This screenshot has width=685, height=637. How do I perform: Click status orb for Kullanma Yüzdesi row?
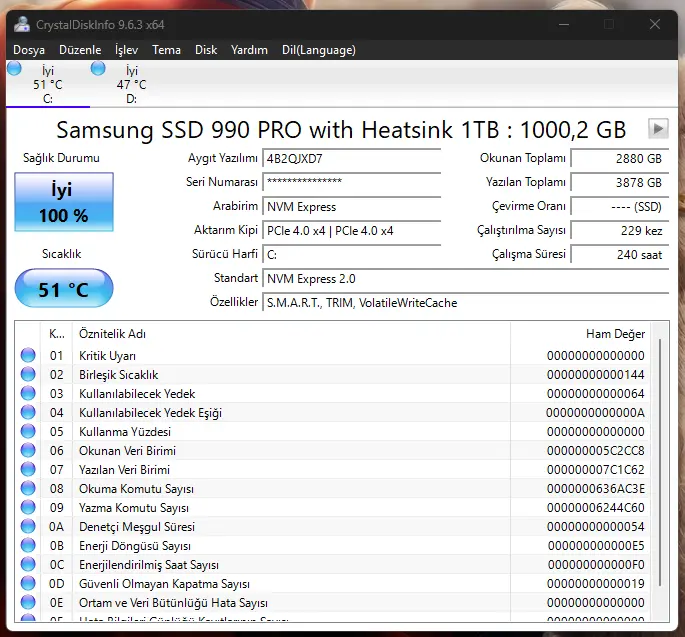point(28,431)
